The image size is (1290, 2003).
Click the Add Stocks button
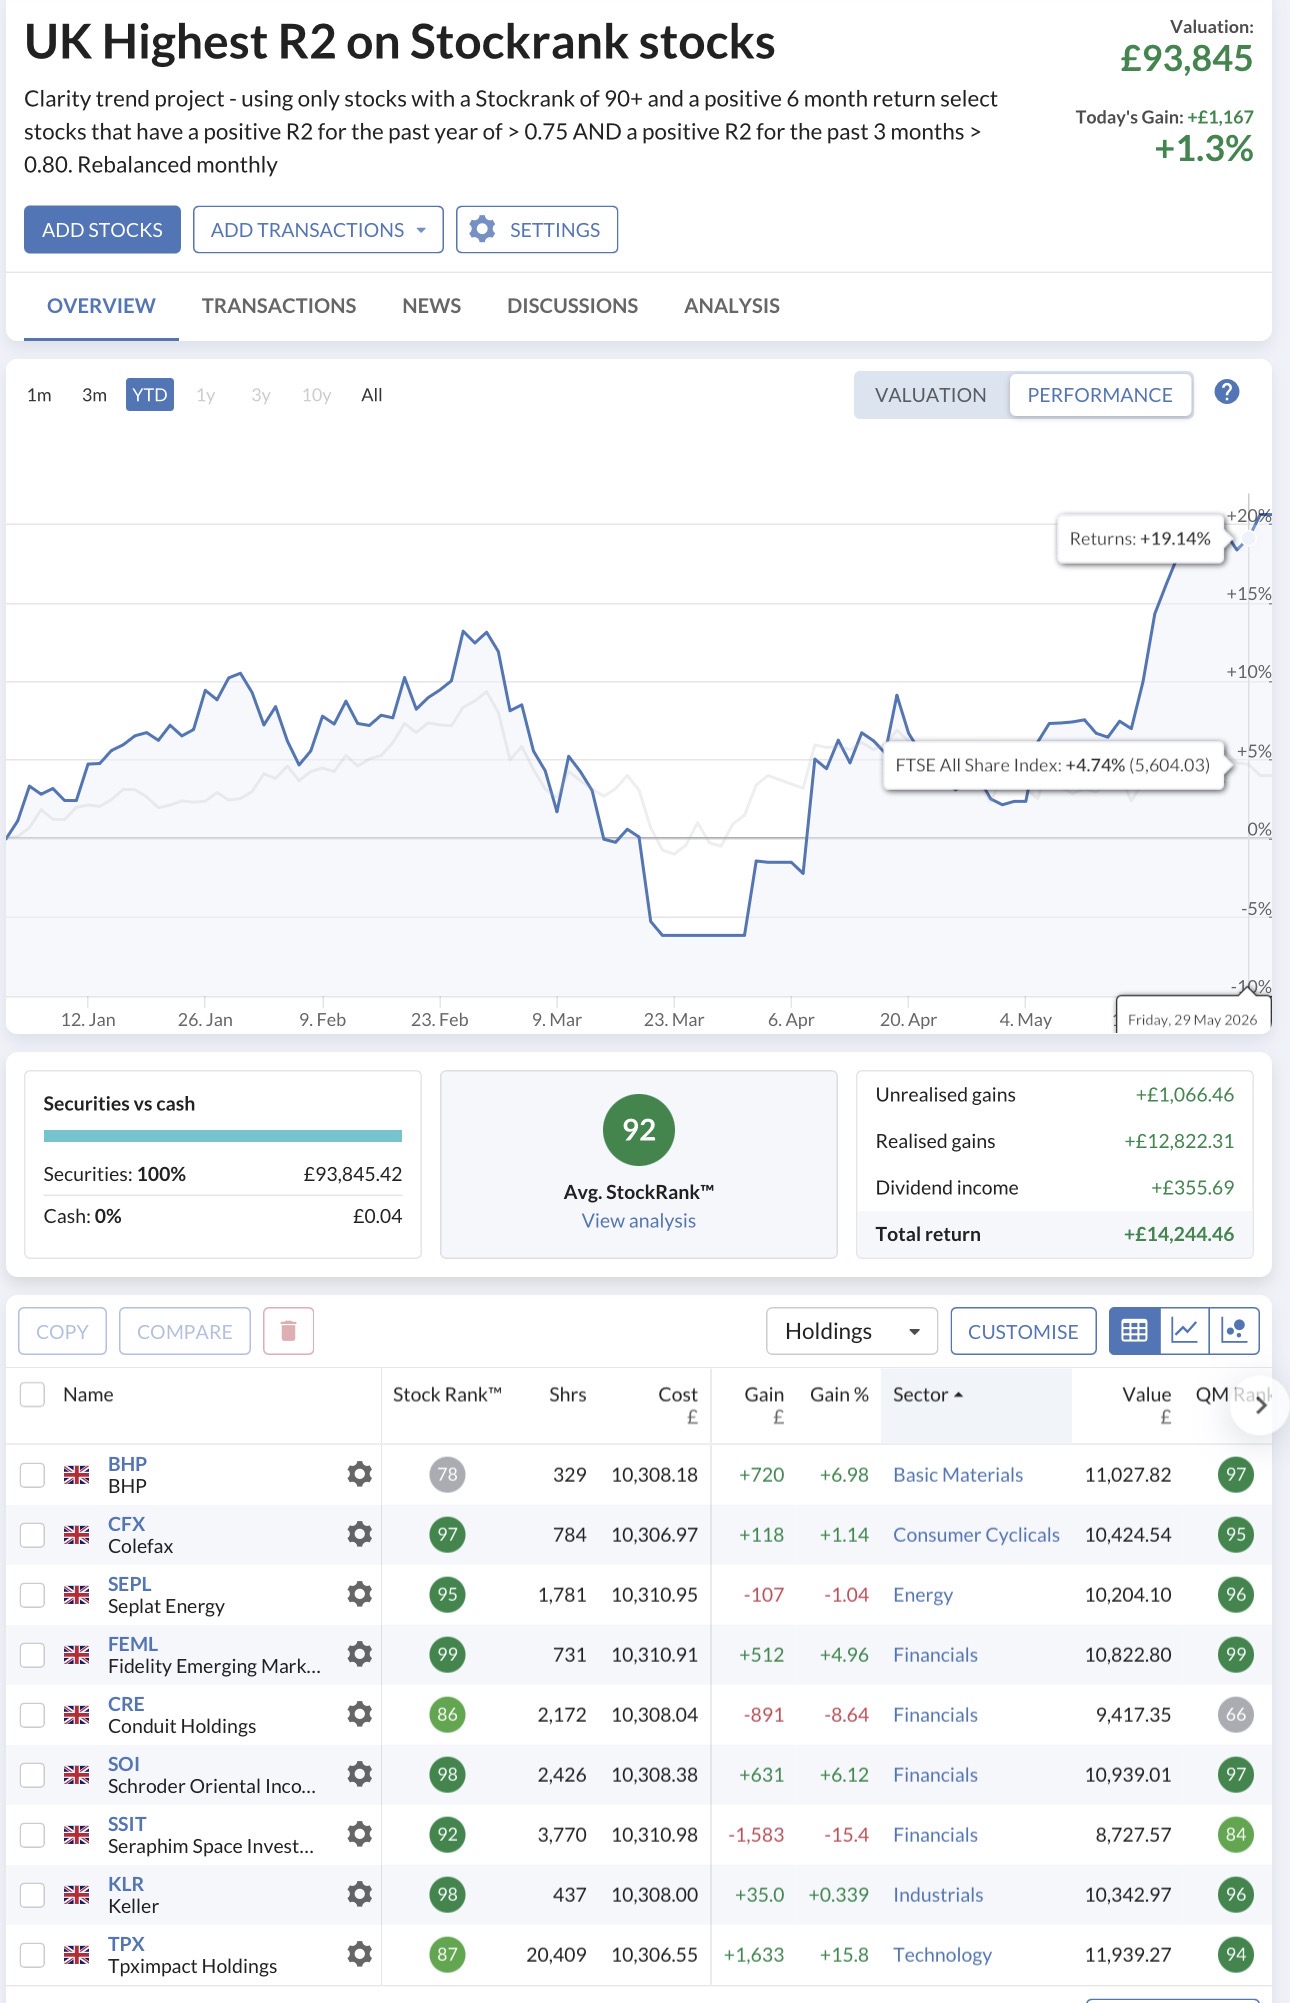[102, 230]
